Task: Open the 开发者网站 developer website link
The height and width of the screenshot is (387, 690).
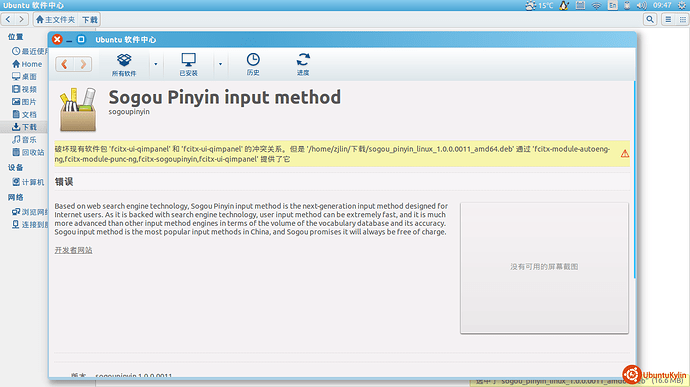Action: click(x=73, y=250)
